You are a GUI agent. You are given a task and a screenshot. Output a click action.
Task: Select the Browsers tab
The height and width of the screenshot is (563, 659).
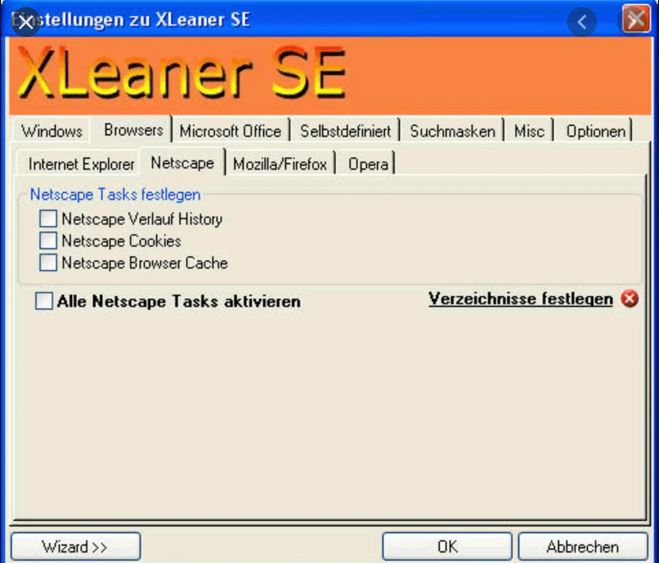133,130
